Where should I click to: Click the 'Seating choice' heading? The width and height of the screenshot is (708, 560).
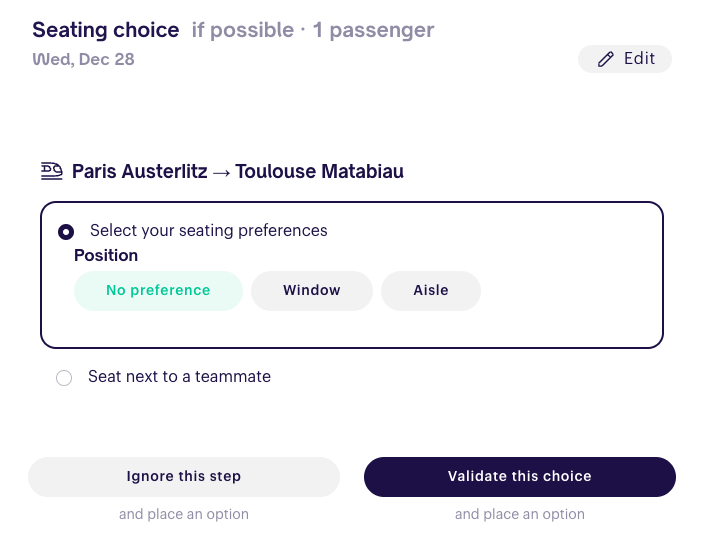[106, 30]
